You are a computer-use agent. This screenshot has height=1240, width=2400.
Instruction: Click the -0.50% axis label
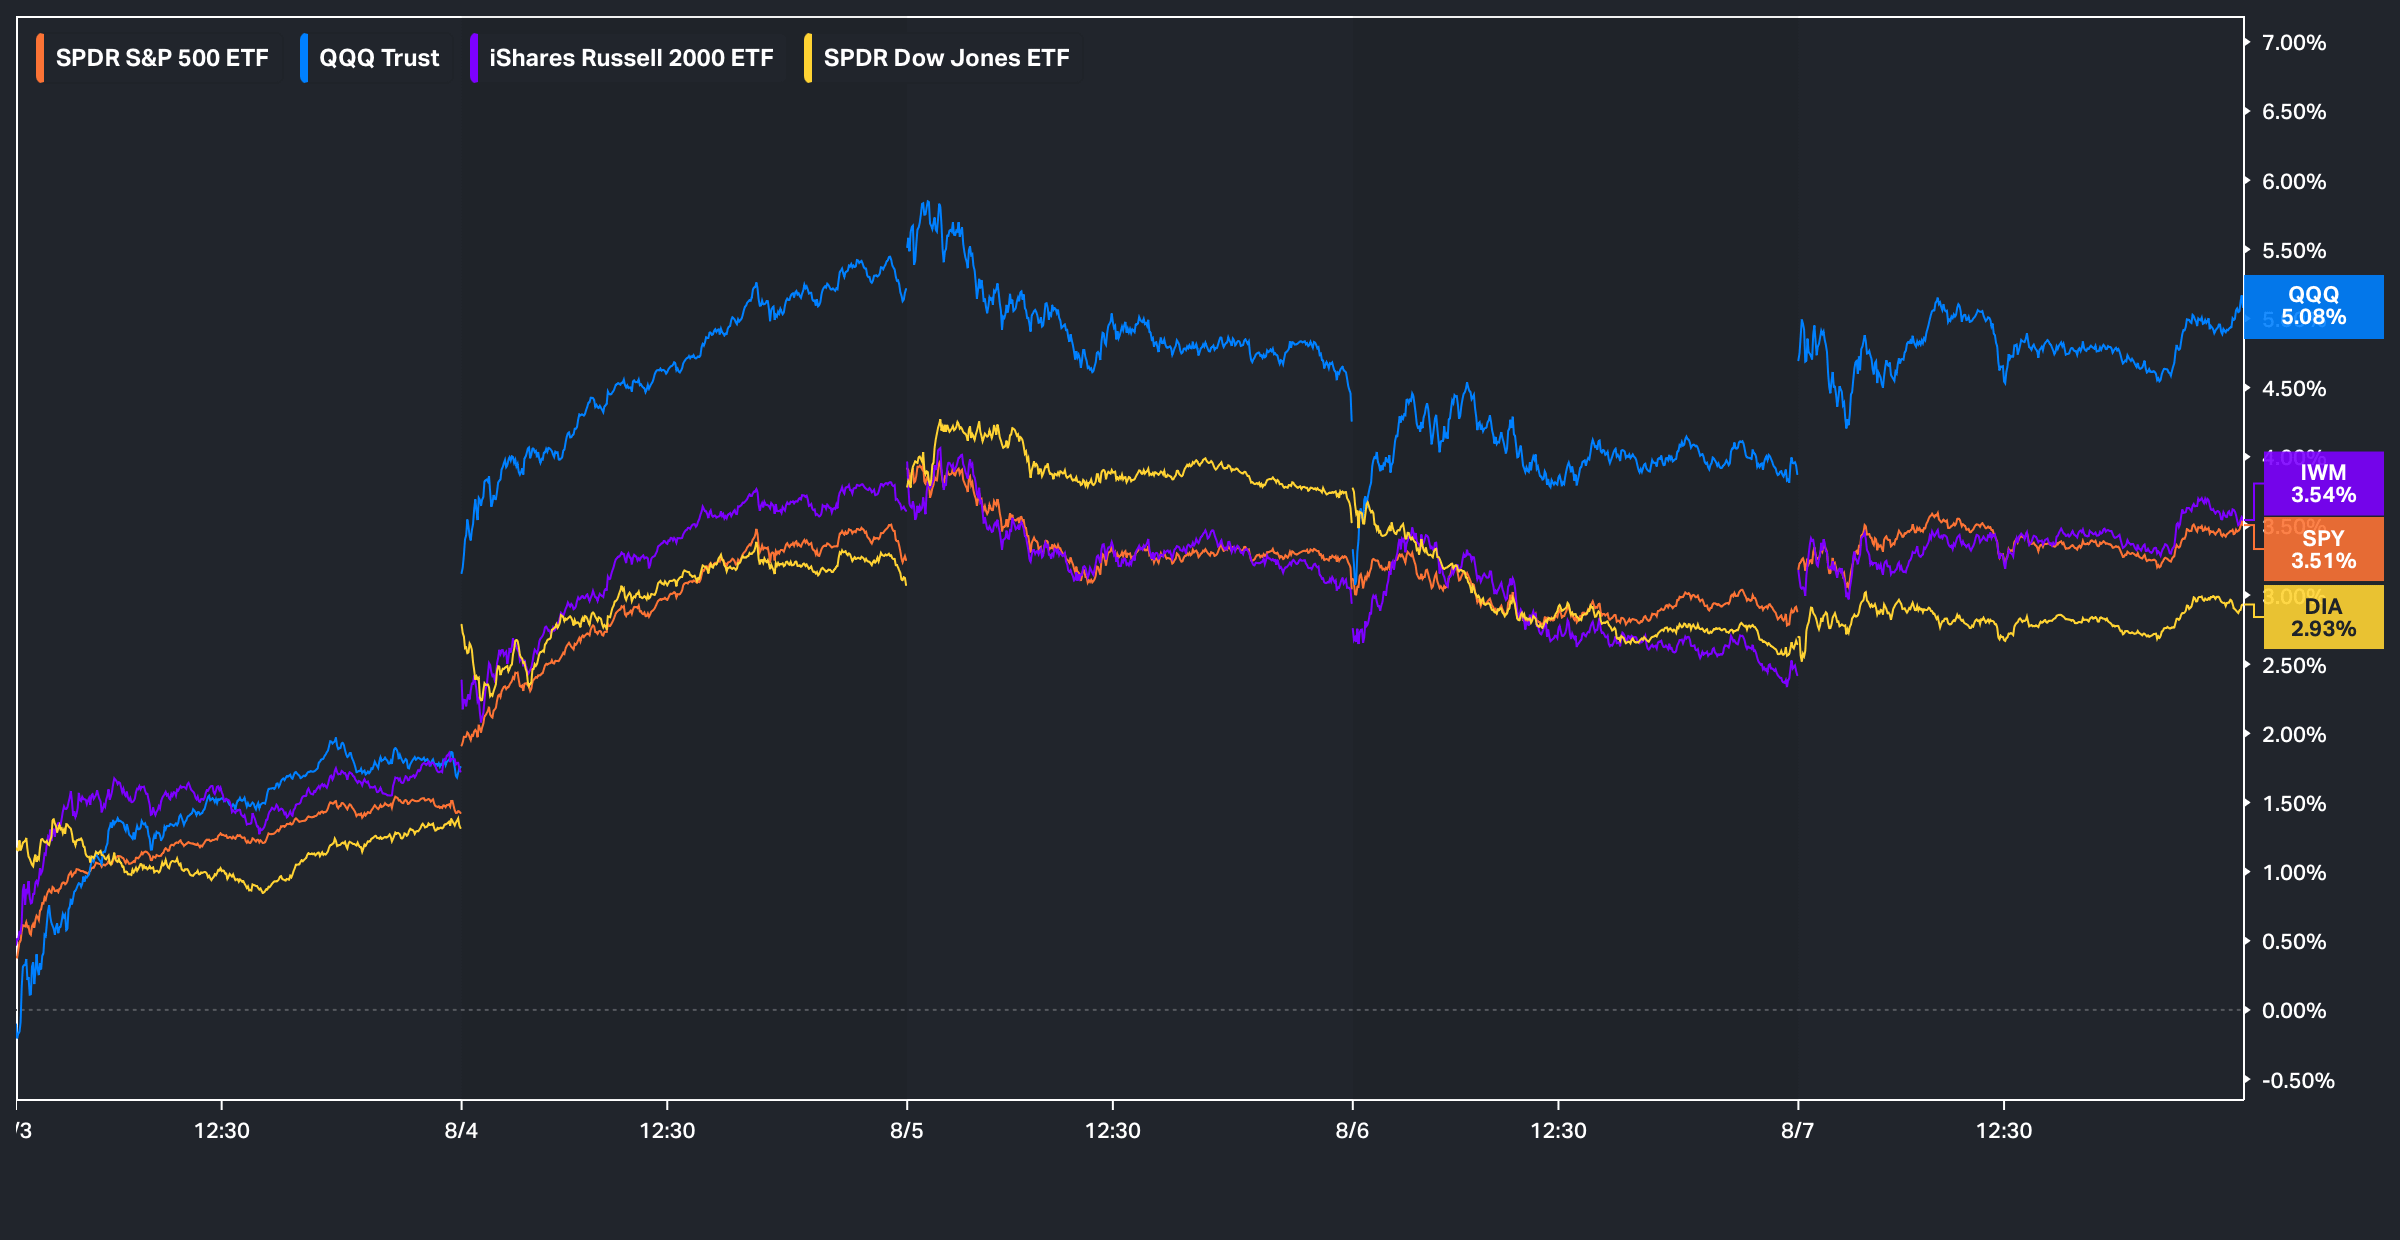pos(2298,1081)
